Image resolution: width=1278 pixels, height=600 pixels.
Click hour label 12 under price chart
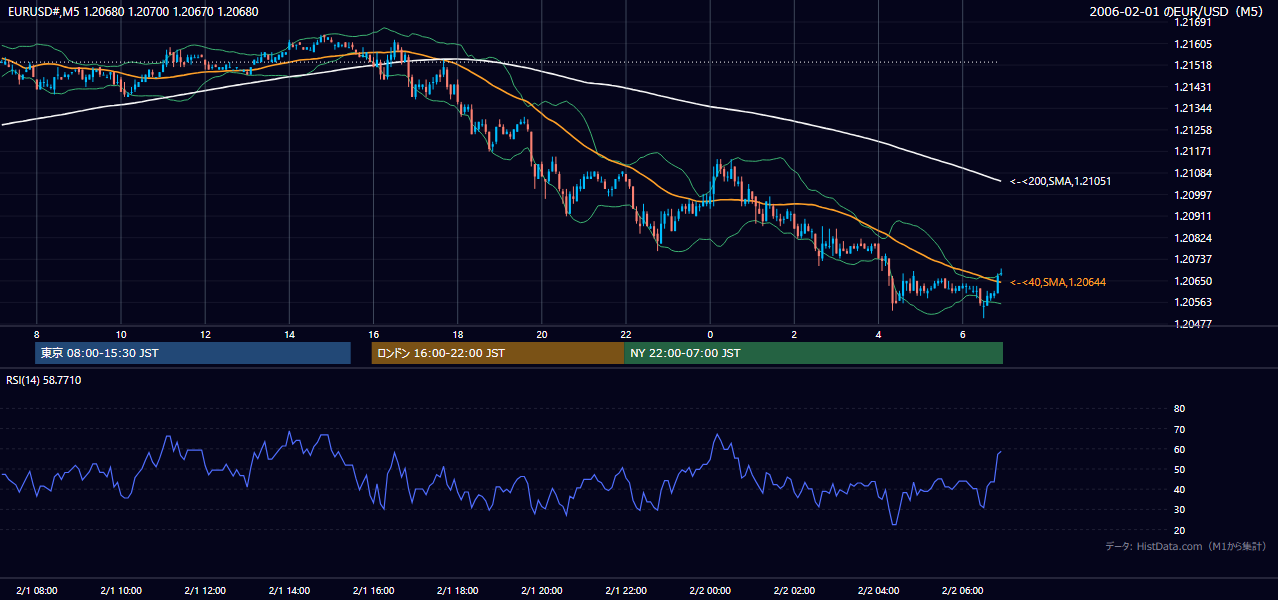pyautogui.click(x=204, y=333)
